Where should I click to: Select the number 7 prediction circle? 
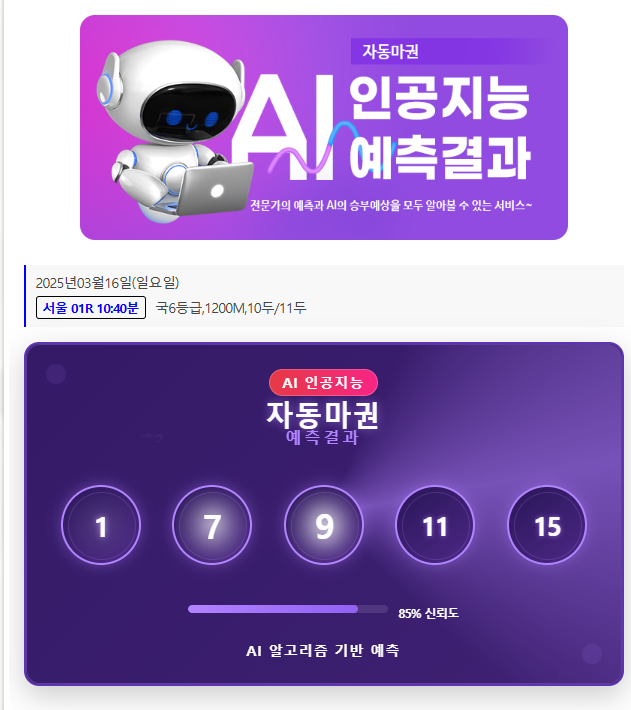(212, 525)
